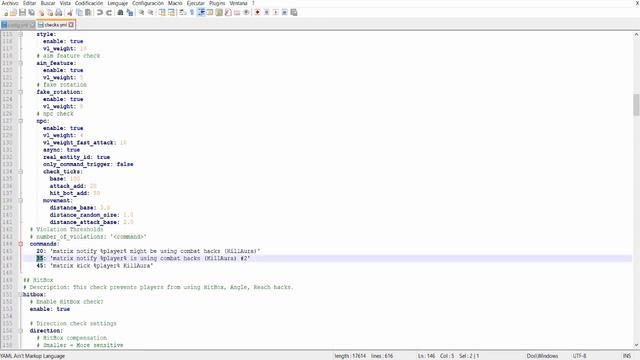Toggle synchronized horizontal scrolling icon

point(171,13)
